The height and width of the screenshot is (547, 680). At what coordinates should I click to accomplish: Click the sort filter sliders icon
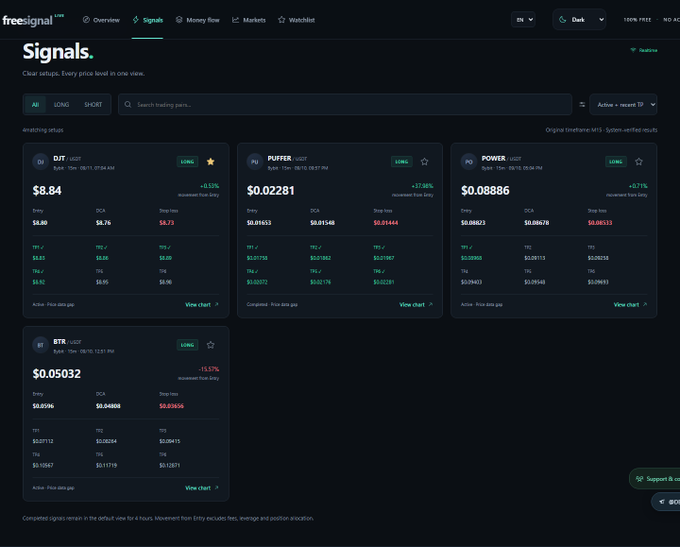coord(582,105)
